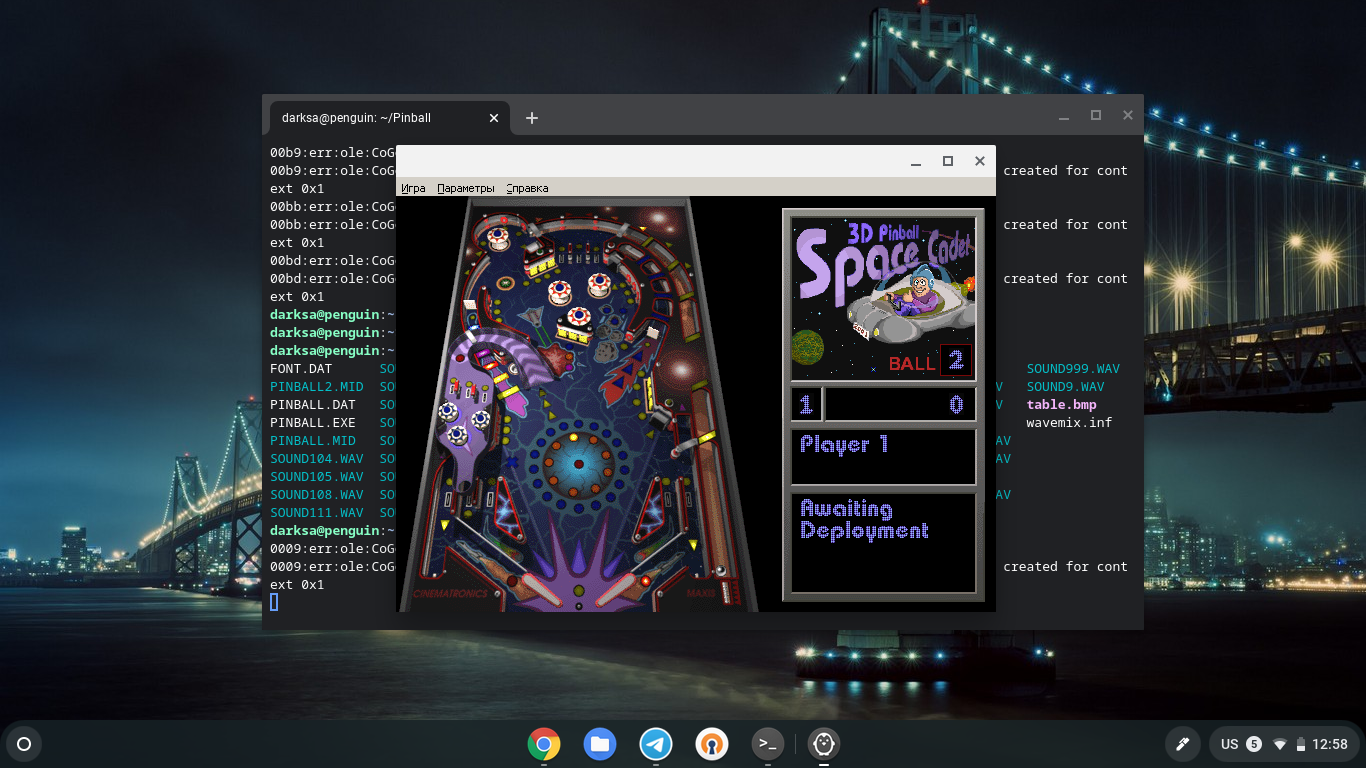Open the Files app from the shelf
Image resolution: width=1366 pixels, height=768 pixels.
pos(600,744)
